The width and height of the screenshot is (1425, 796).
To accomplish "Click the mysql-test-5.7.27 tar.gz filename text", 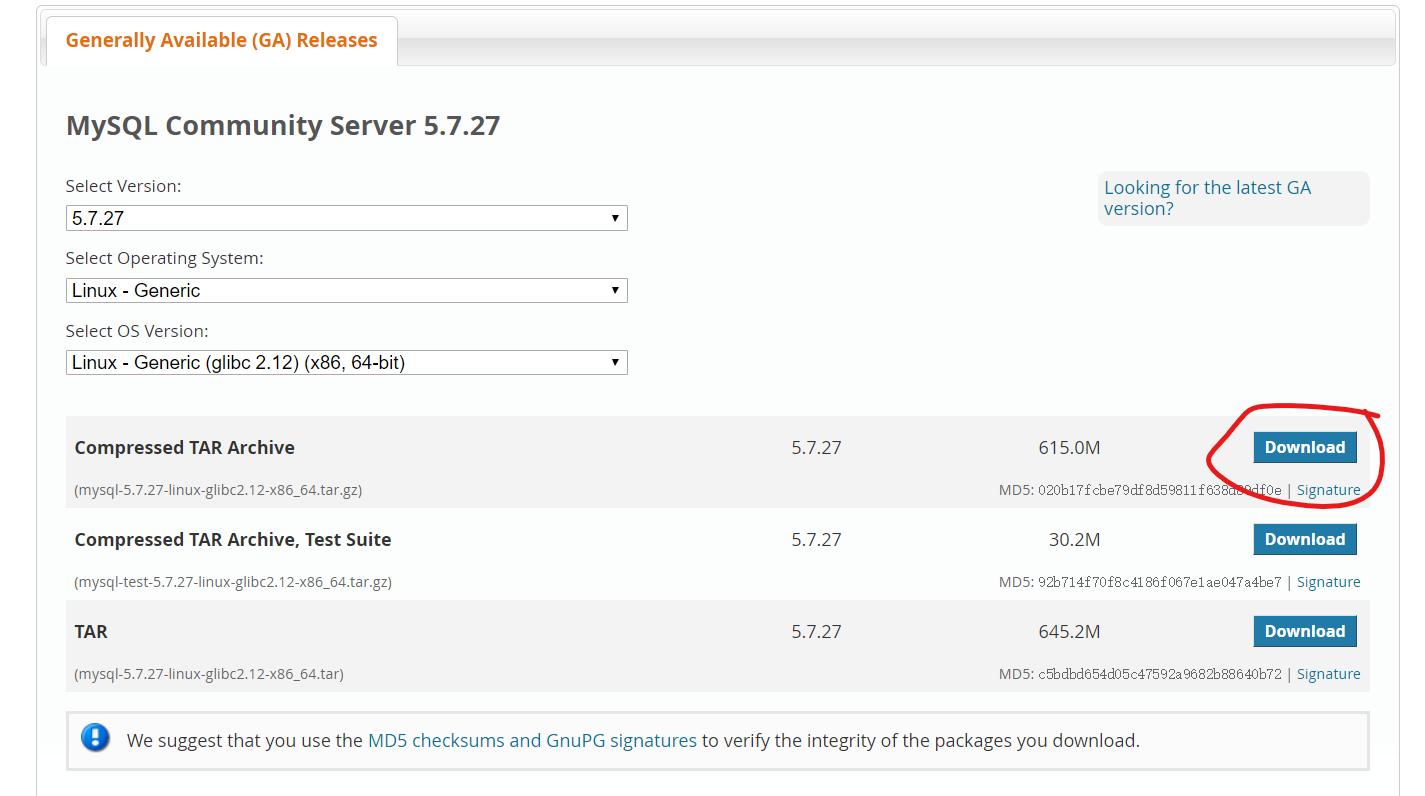I will tap(233, 583).
